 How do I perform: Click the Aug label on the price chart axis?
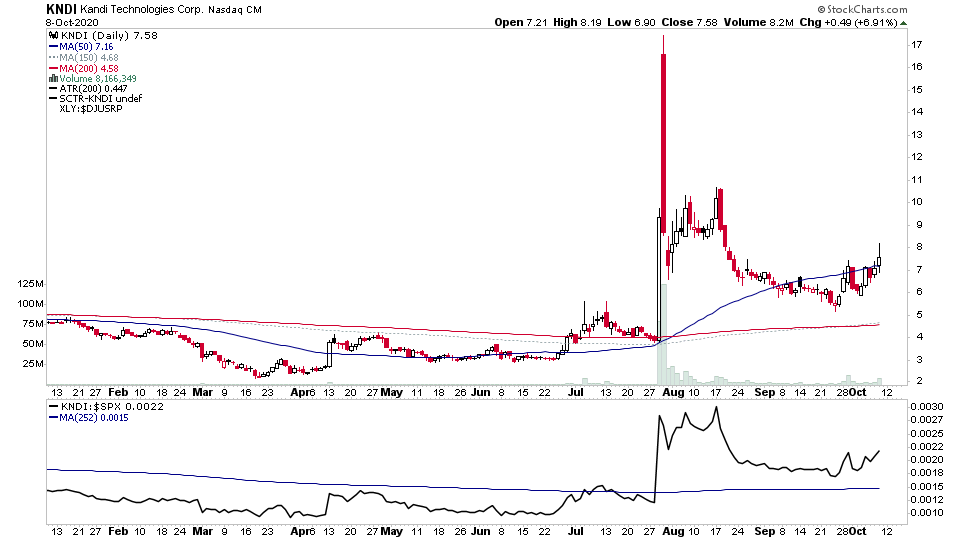(673, 392)
